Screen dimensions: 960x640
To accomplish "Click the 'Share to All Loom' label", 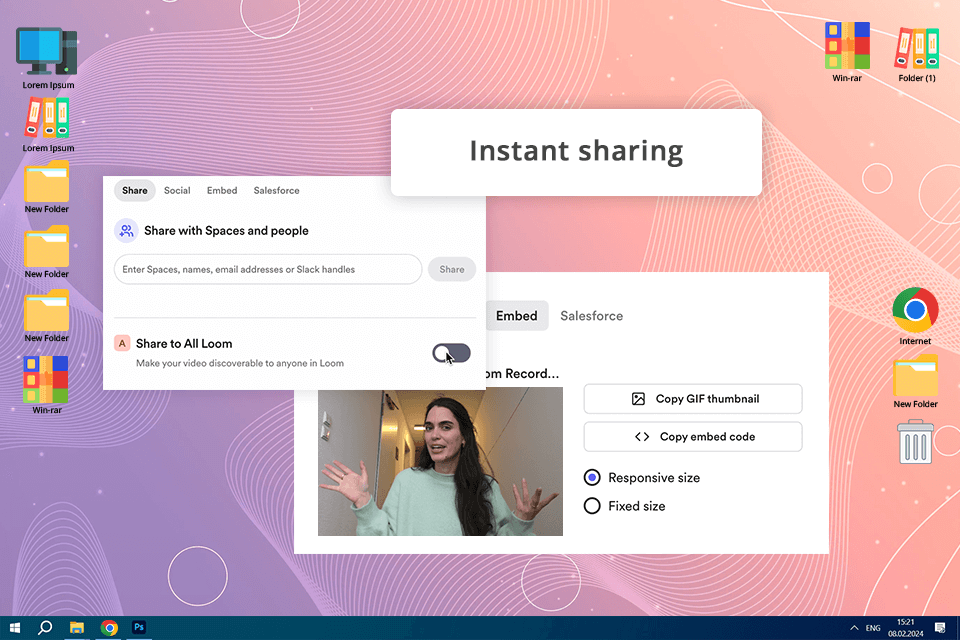I will [x=184, y=344].
